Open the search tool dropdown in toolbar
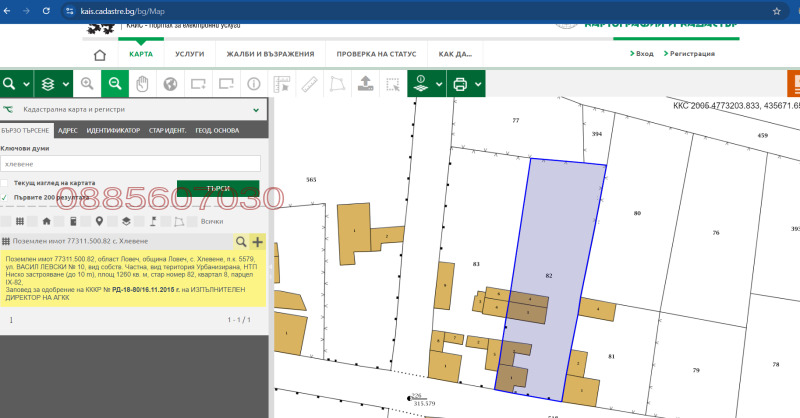This screenshot has height=418, width=800. pos(25,84)
